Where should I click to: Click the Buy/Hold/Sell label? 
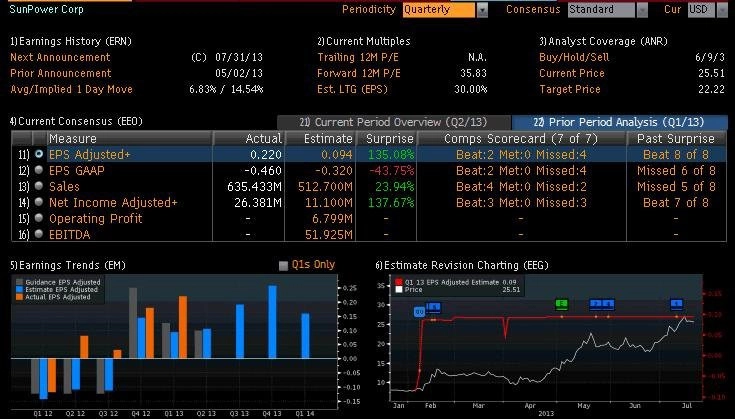click(x=574, y=57)
